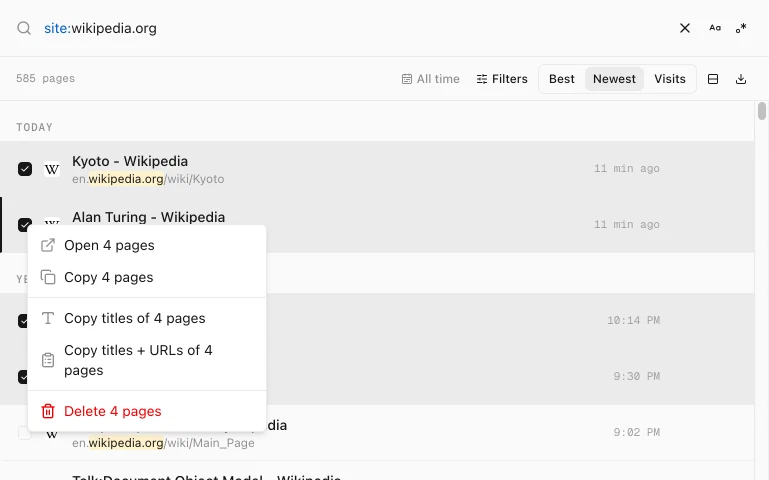Click the export download icon
The height and width of the screenshot is (480, 769).
tap(741, 79)
